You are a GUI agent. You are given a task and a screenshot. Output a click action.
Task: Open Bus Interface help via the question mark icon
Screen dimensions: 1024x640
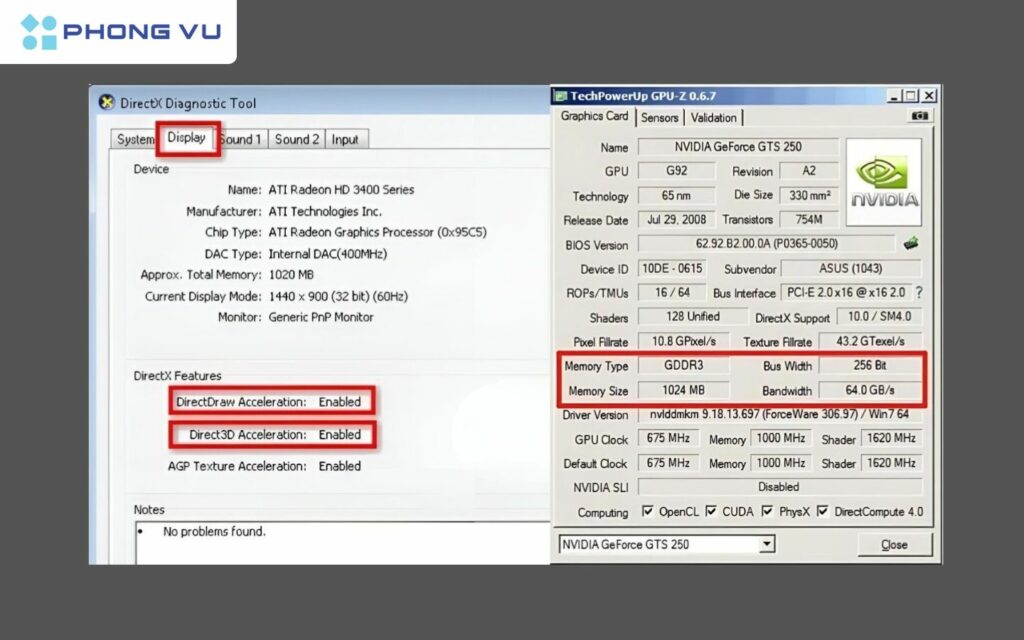click(x=918, y=293)
